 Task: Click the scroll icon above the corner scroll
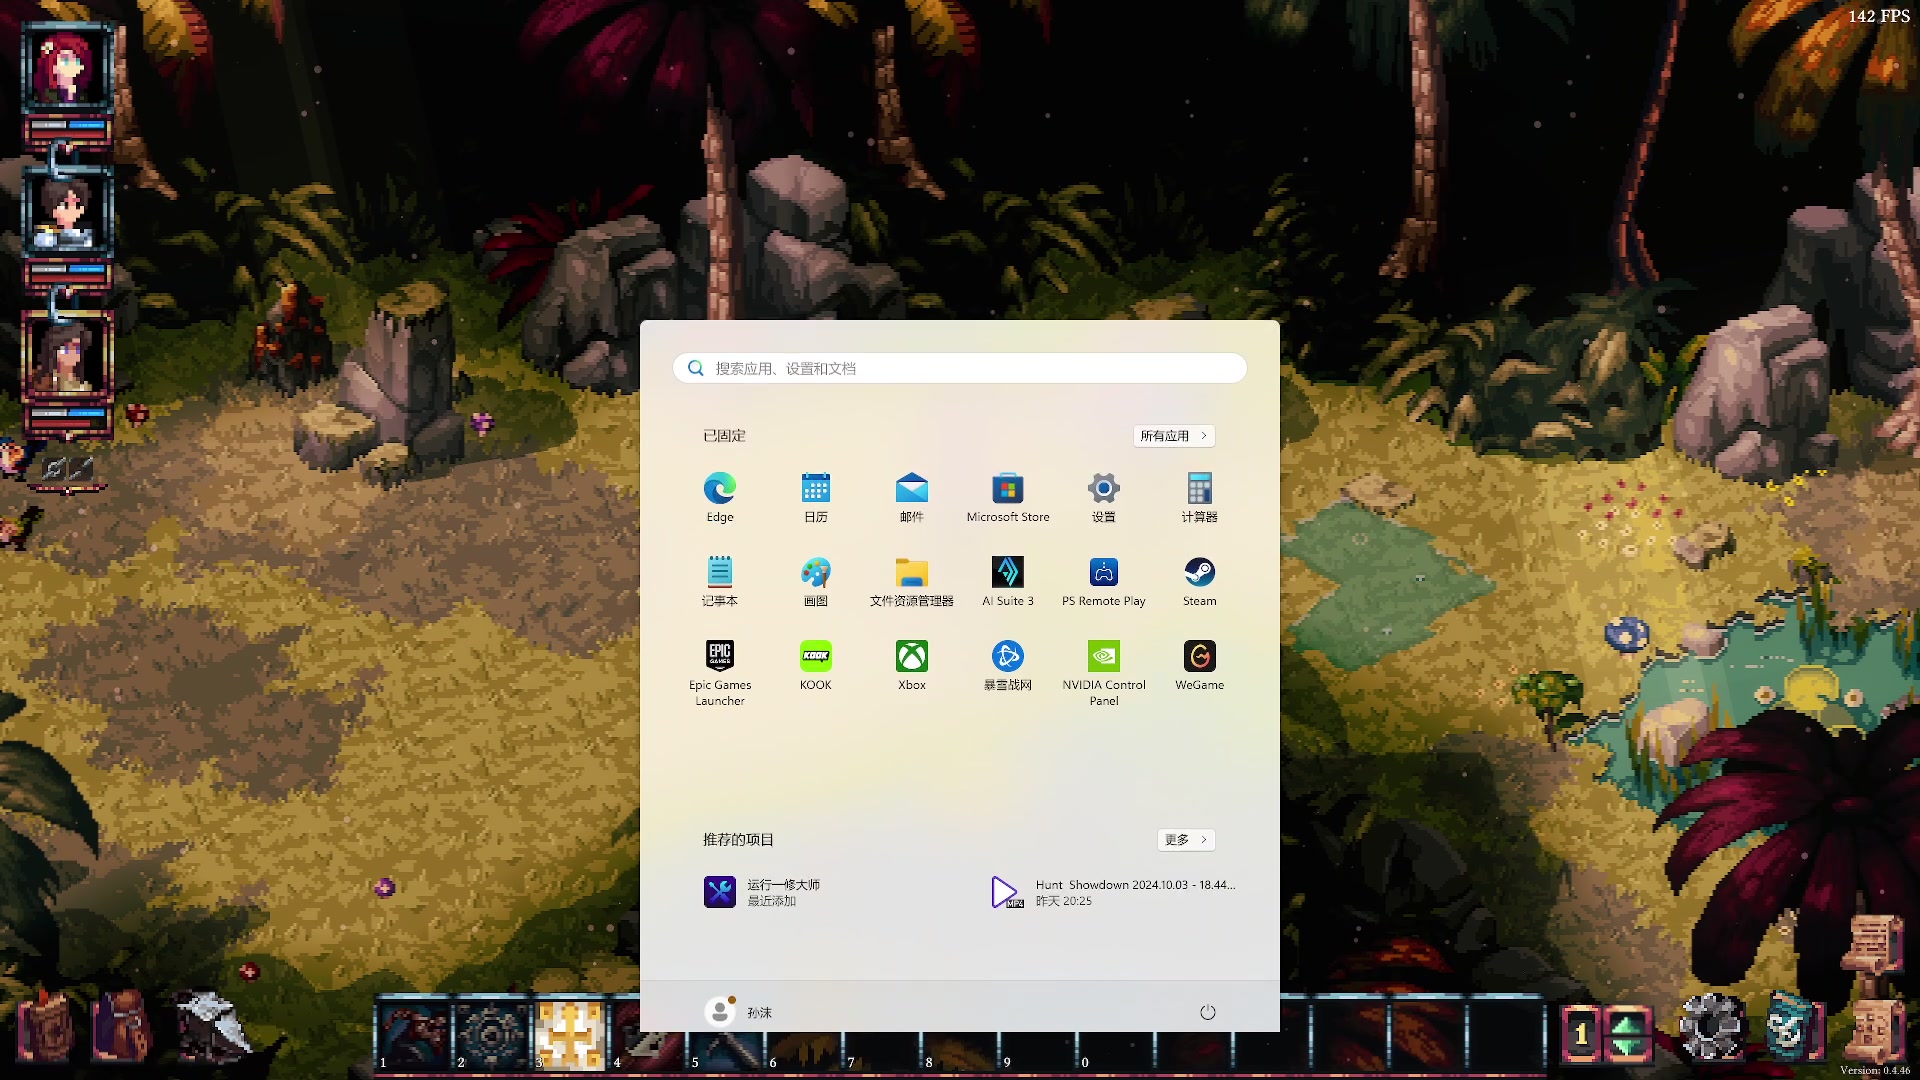[1874, 944]
